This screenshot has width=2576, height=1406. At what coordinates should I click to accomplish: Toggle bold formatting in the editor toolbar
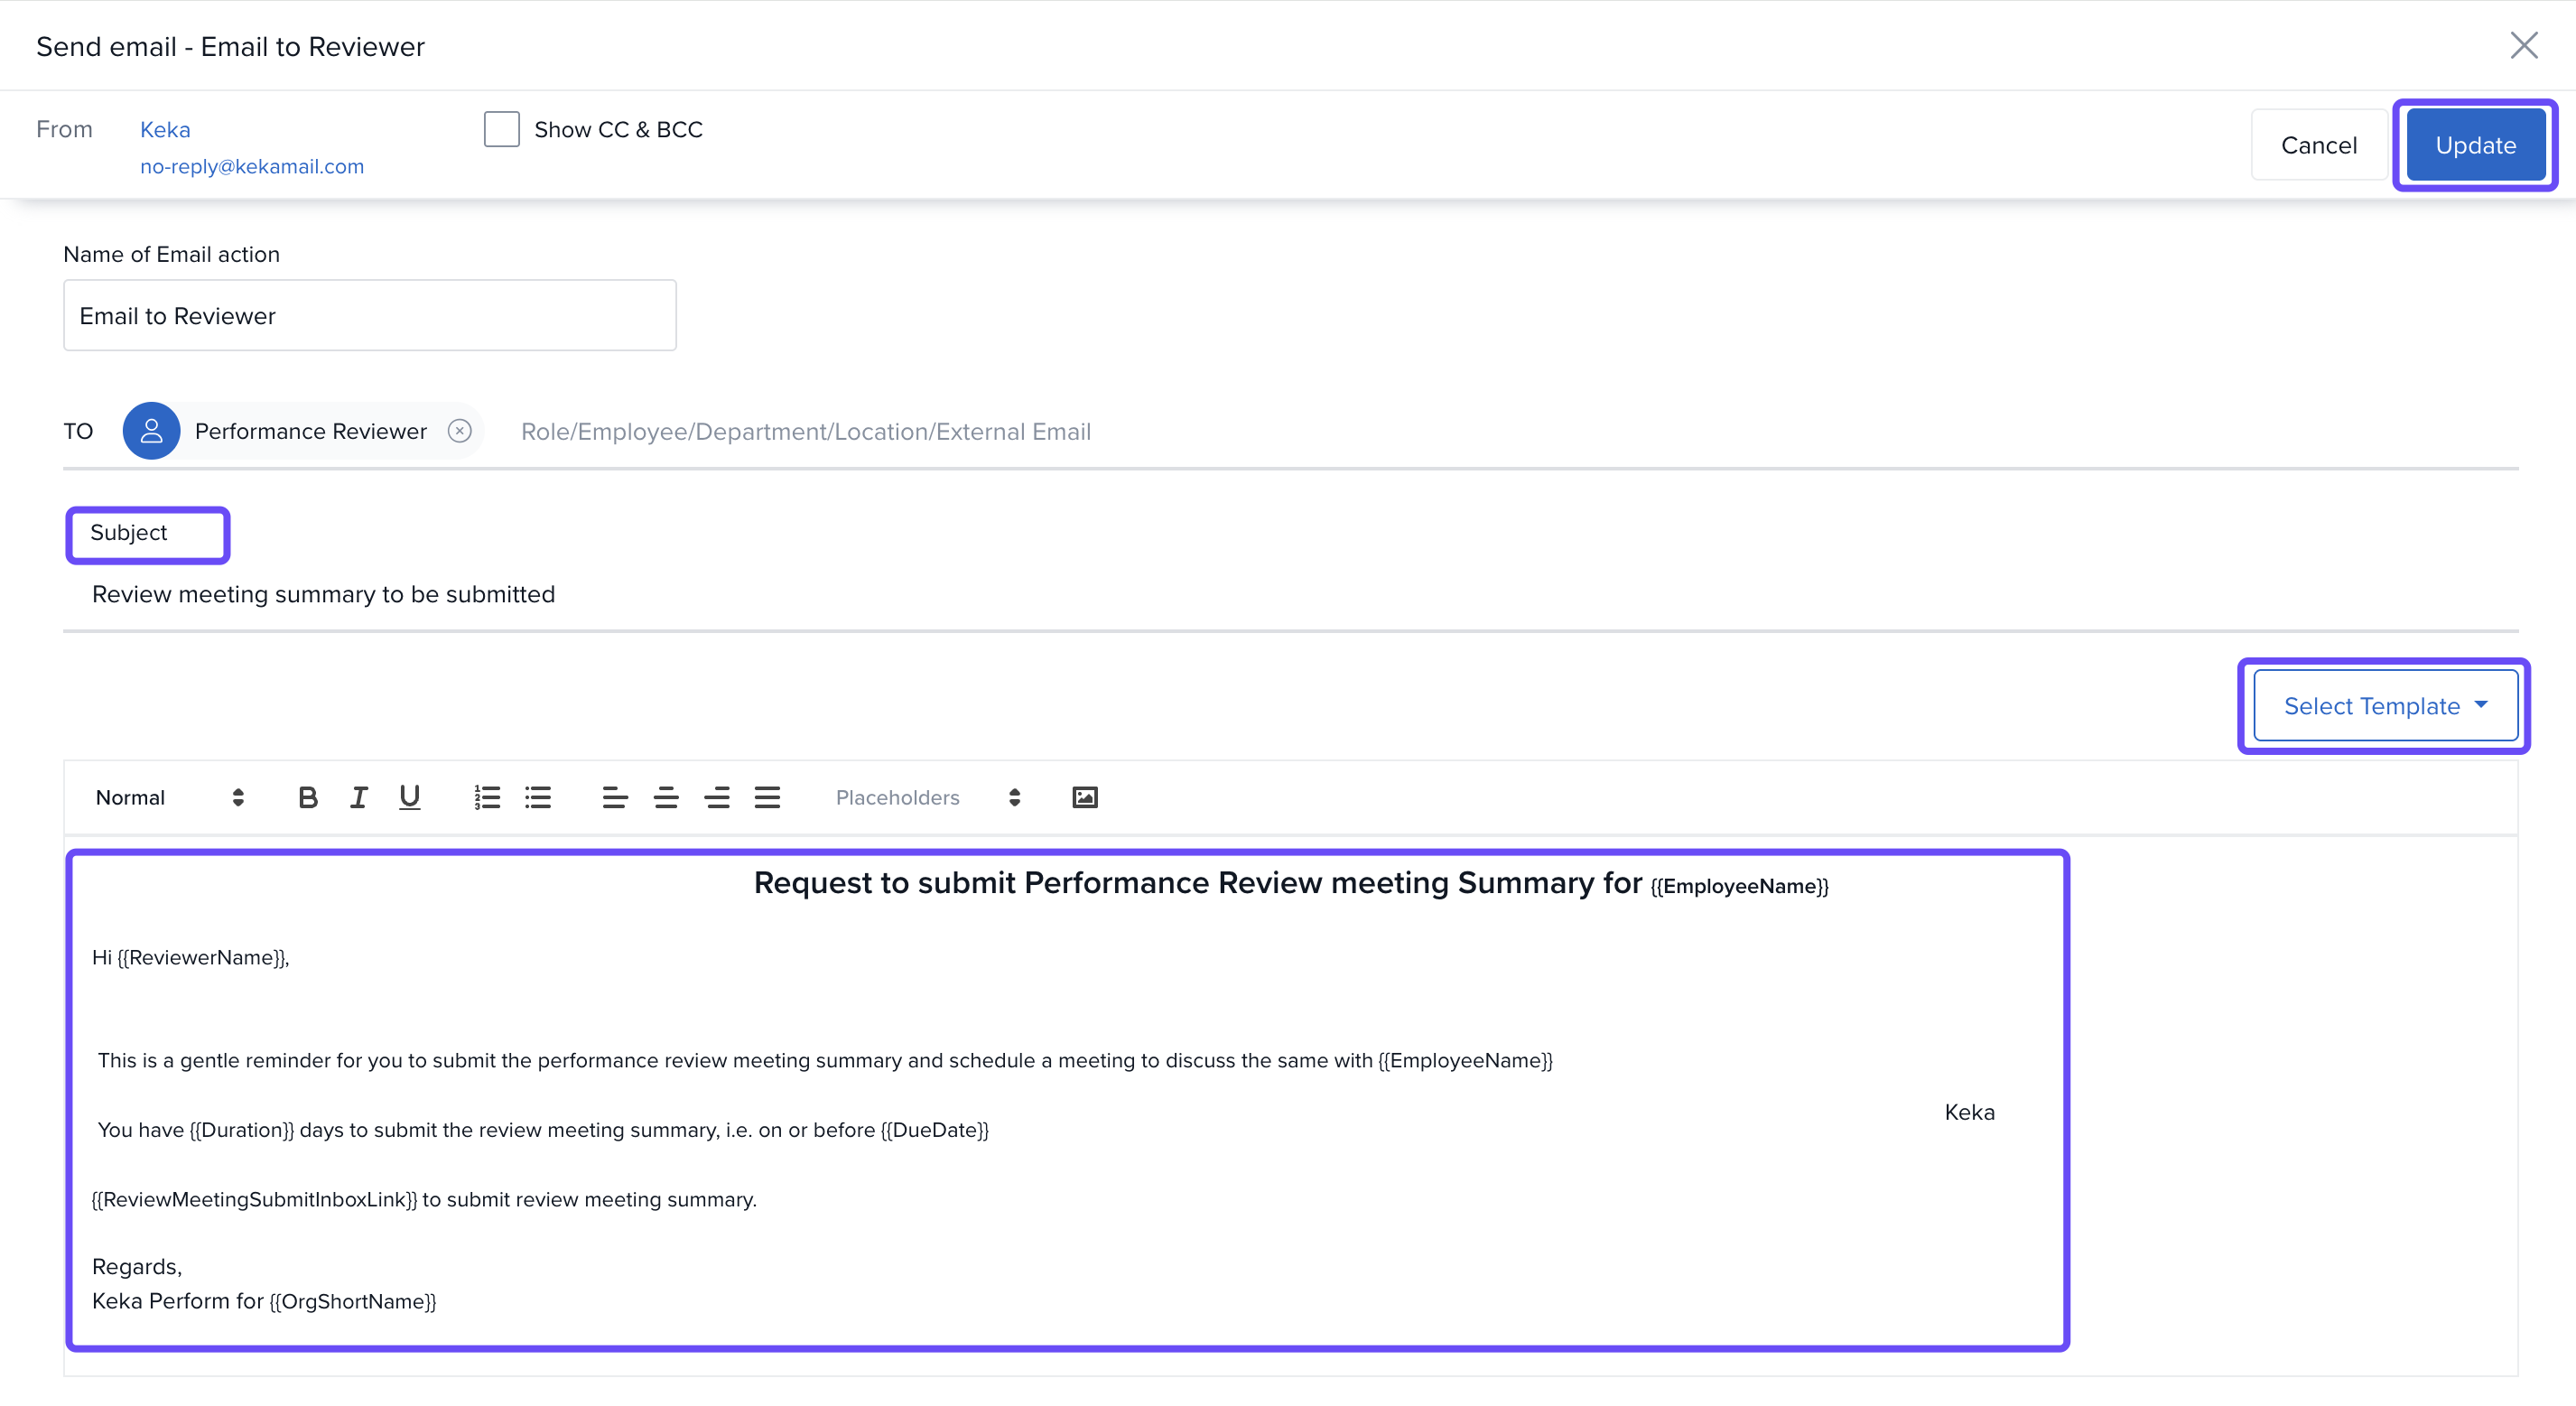[308, 797]
